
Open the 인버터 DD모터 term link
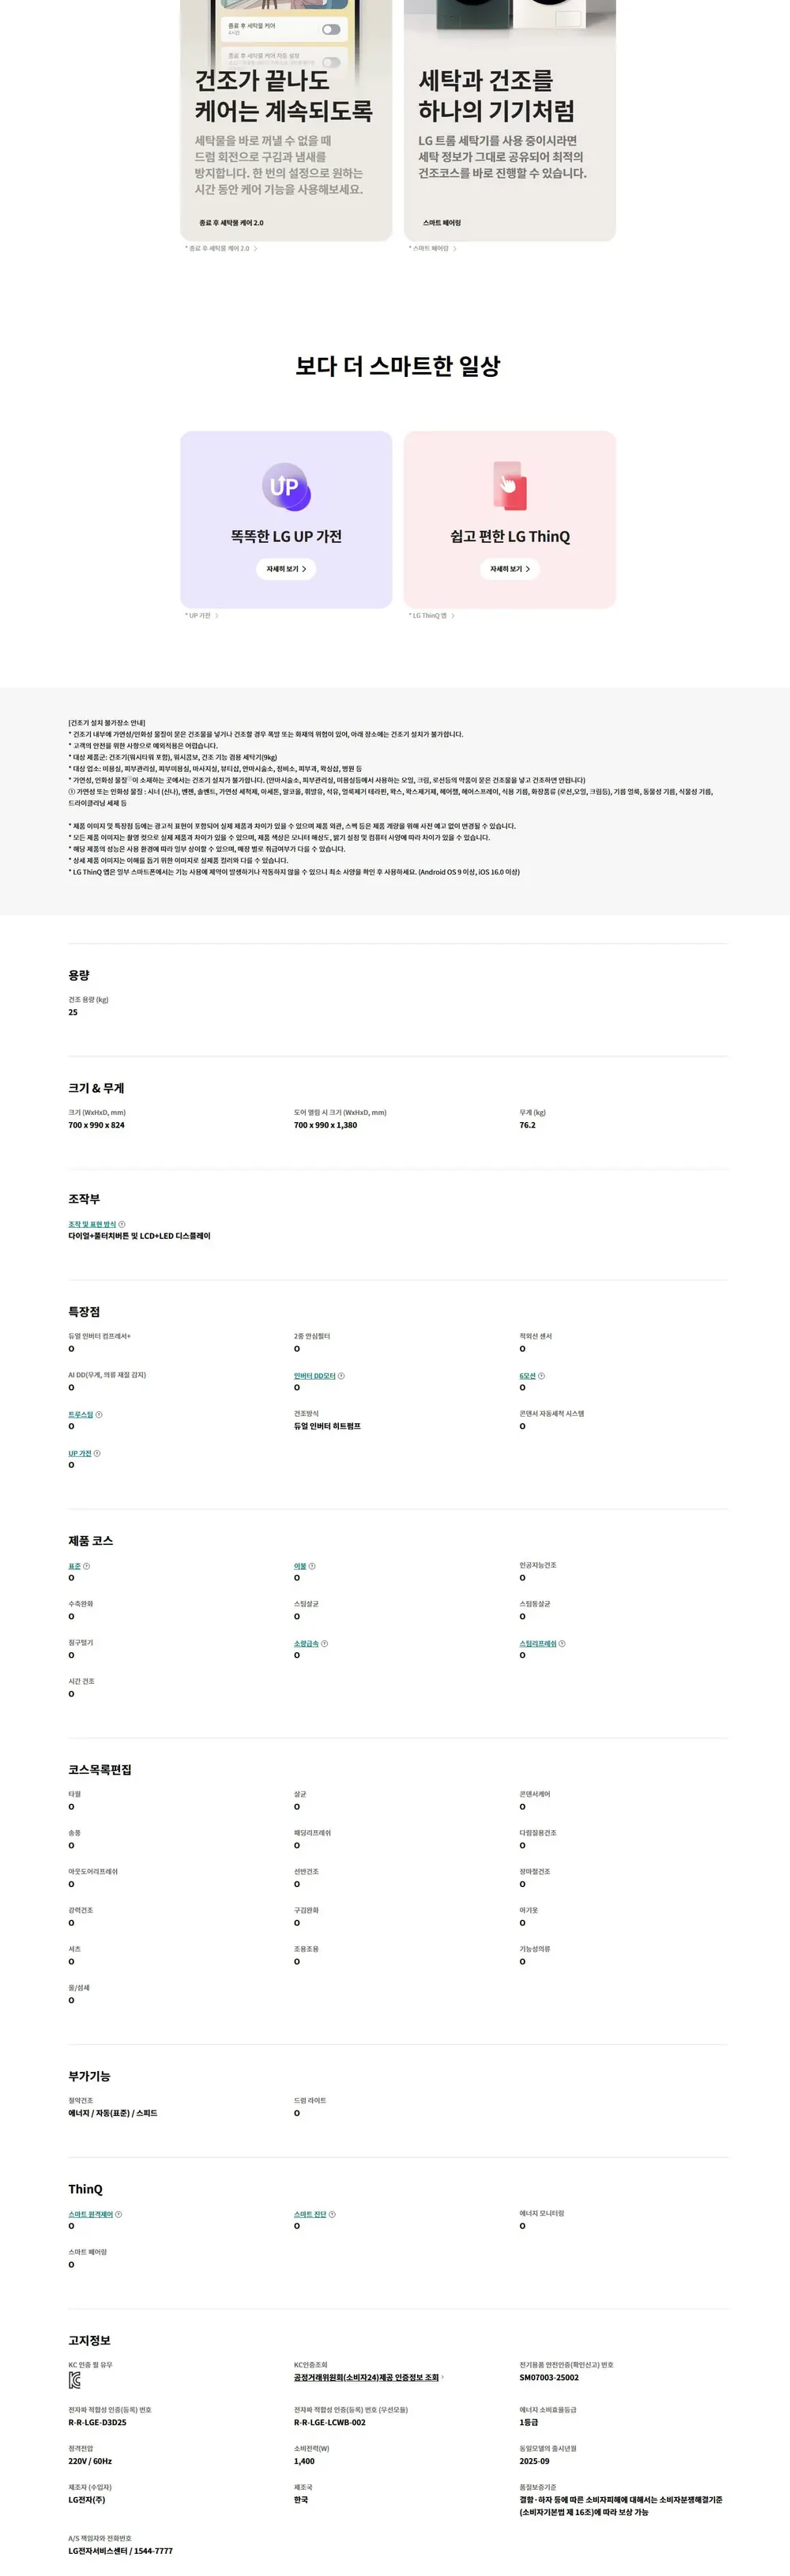[x=315, y=1376]
